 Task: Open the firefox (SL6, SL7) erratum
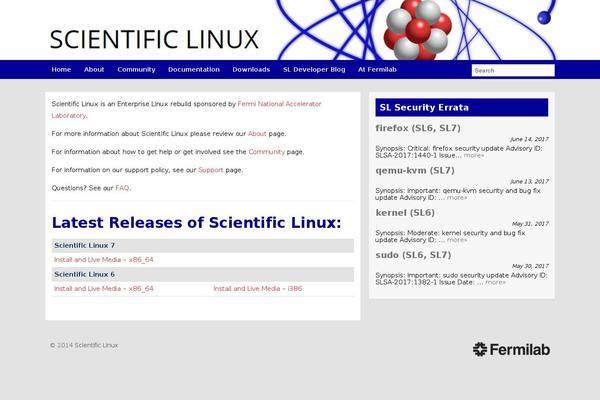(x=418, y=128)
